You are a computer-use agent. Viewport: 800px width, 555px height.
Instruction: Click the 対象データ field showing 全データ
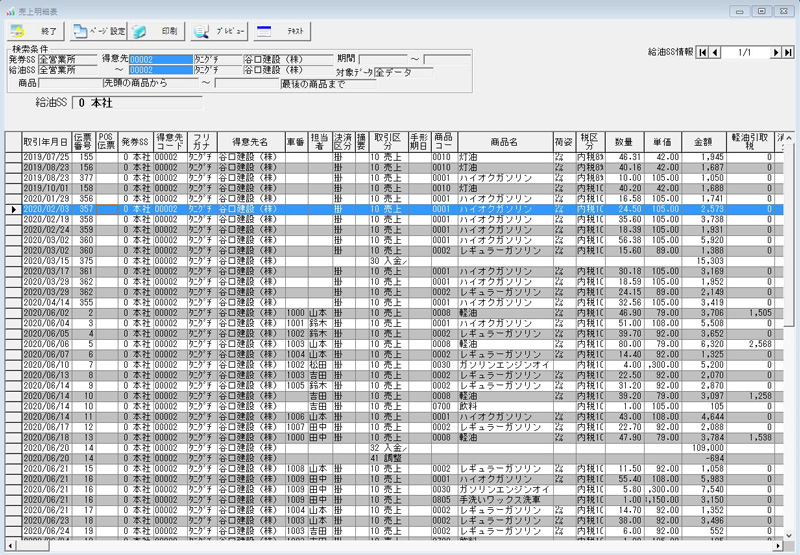398,72
